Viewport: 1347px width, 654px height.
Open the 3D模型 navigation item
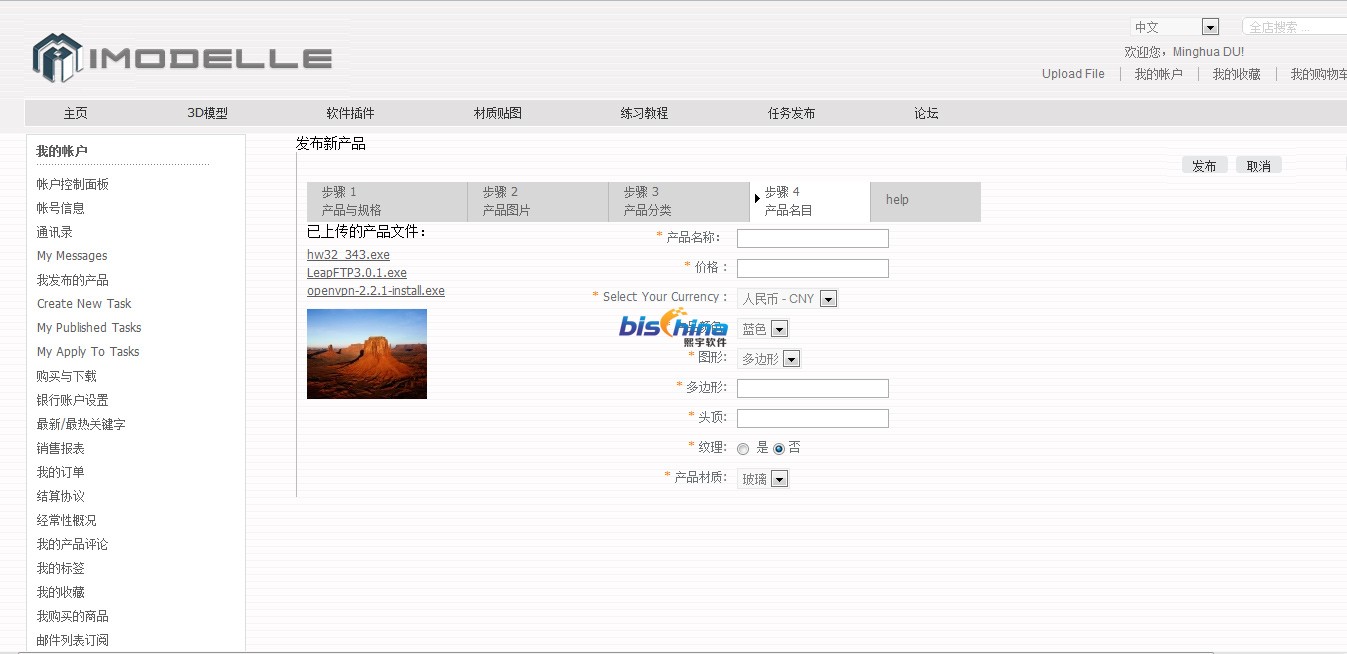coord(208,113)
